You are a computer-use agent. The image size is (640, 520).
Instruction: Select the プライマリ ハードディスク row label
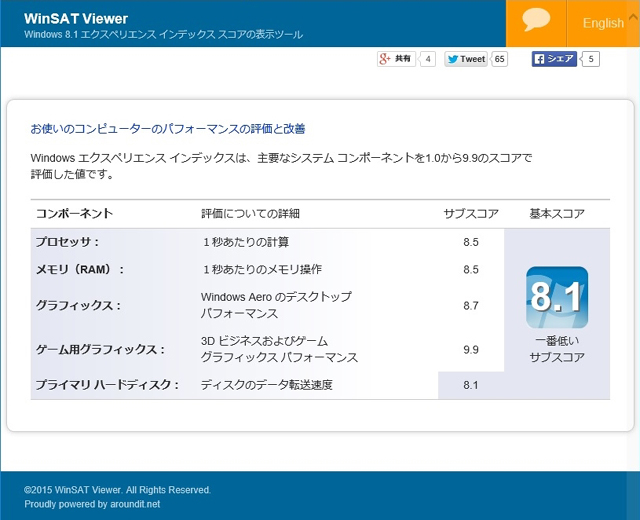click(x=107, y=385)
